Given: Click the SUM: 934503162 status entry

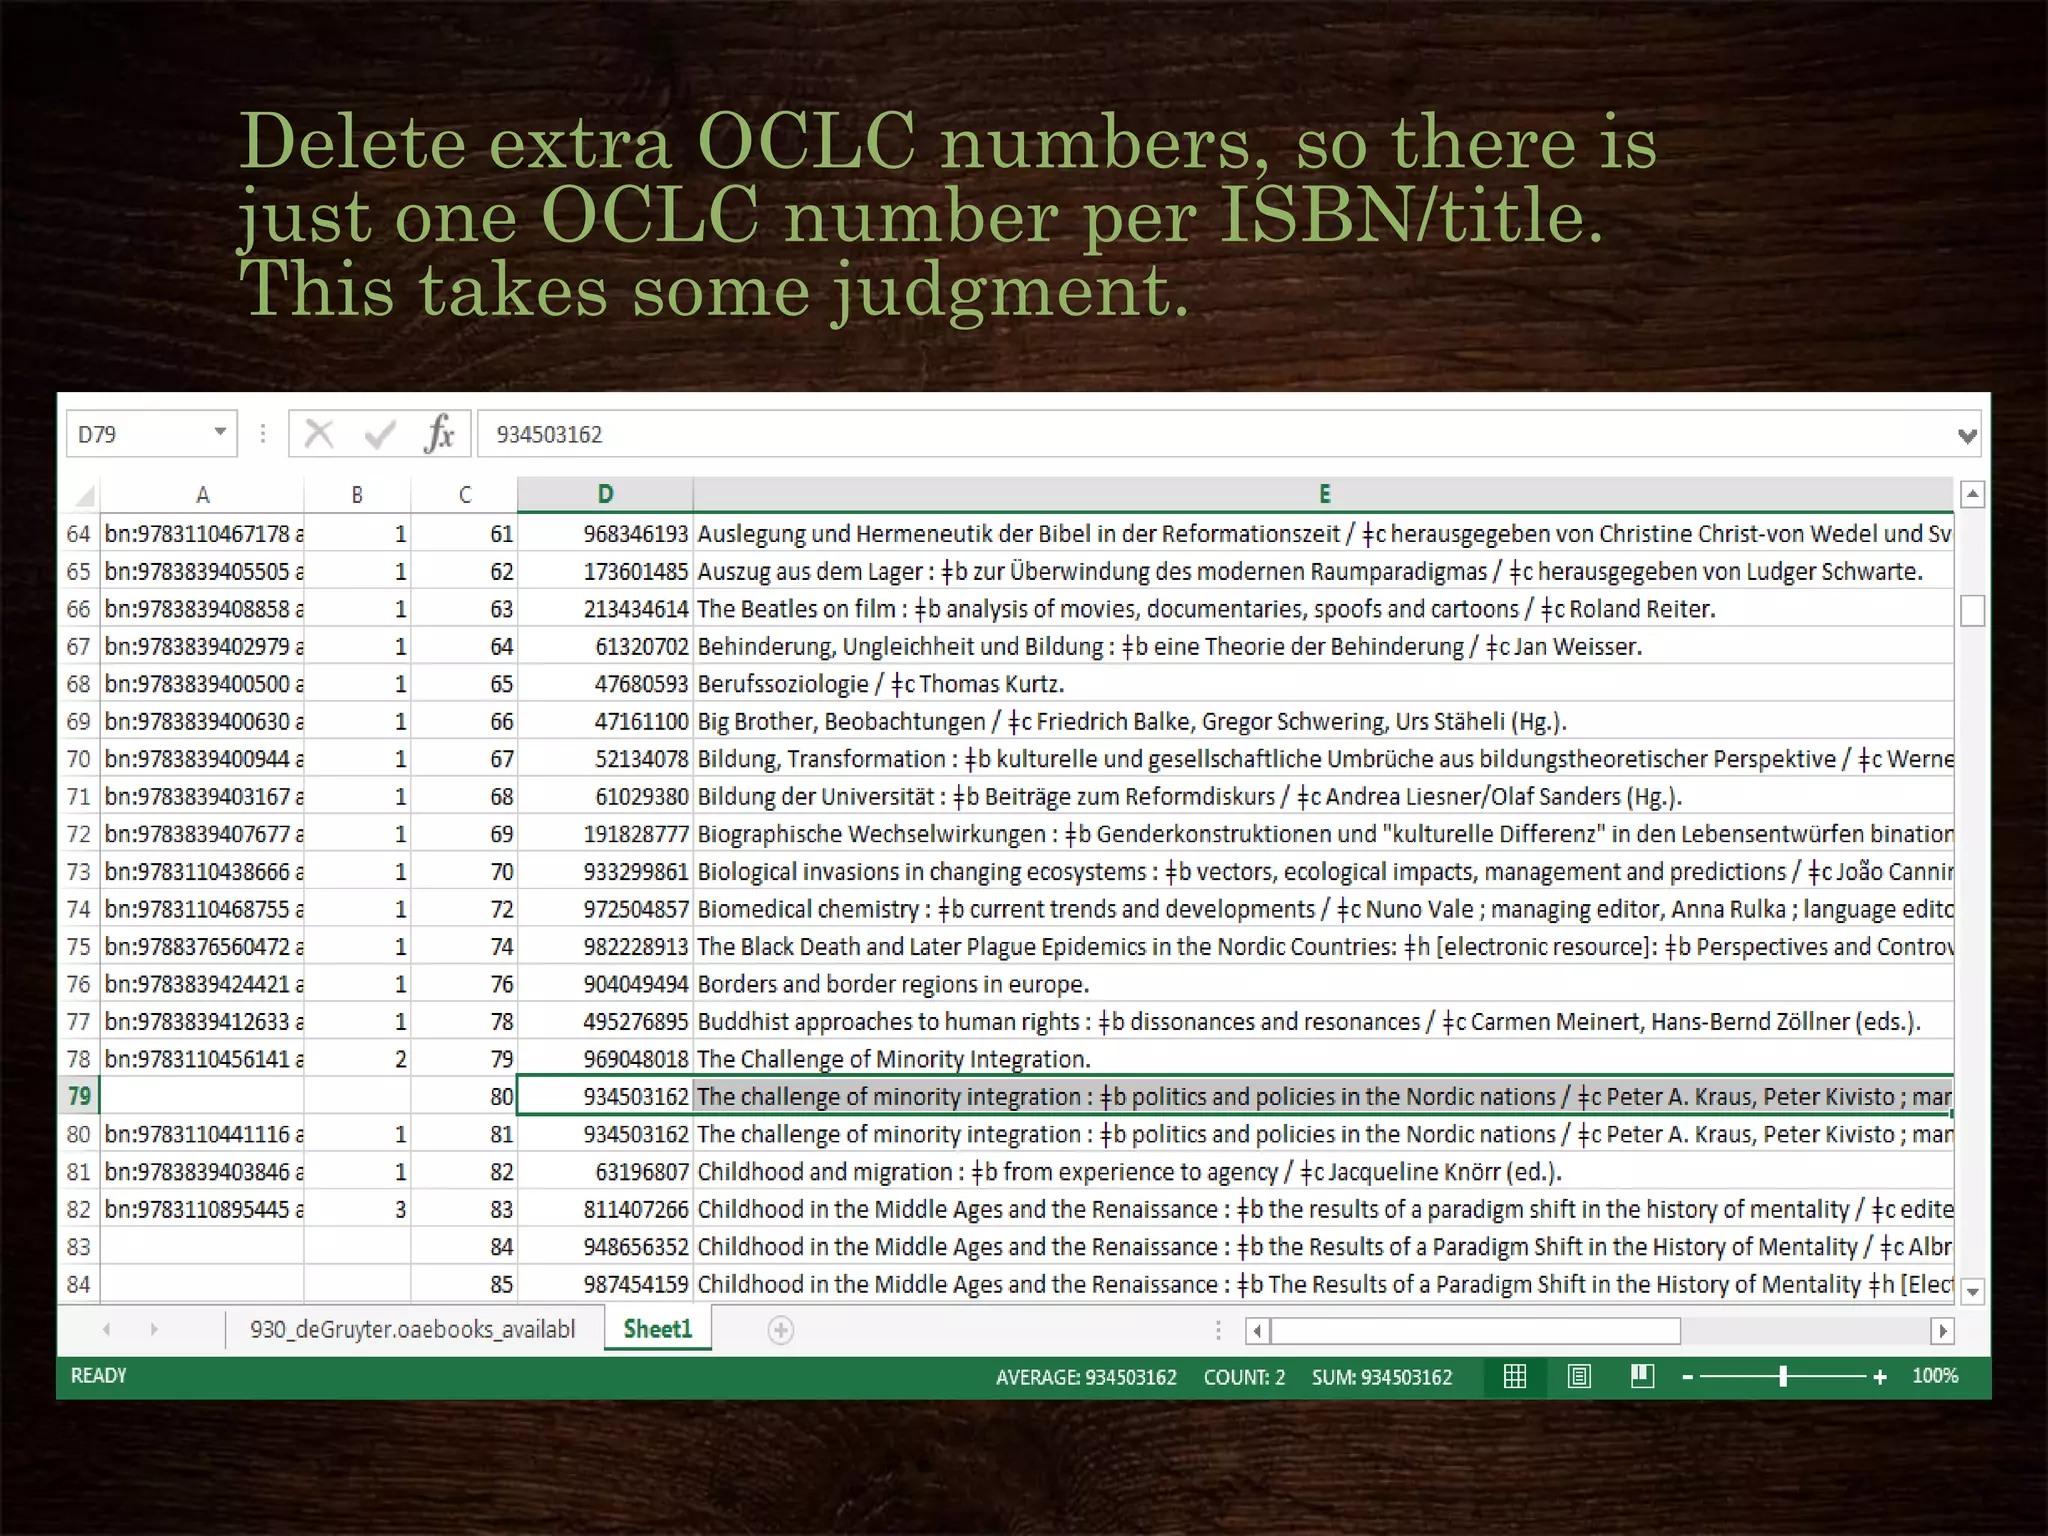Looking at the screenshot, I should click(x=1382, y=1377).
